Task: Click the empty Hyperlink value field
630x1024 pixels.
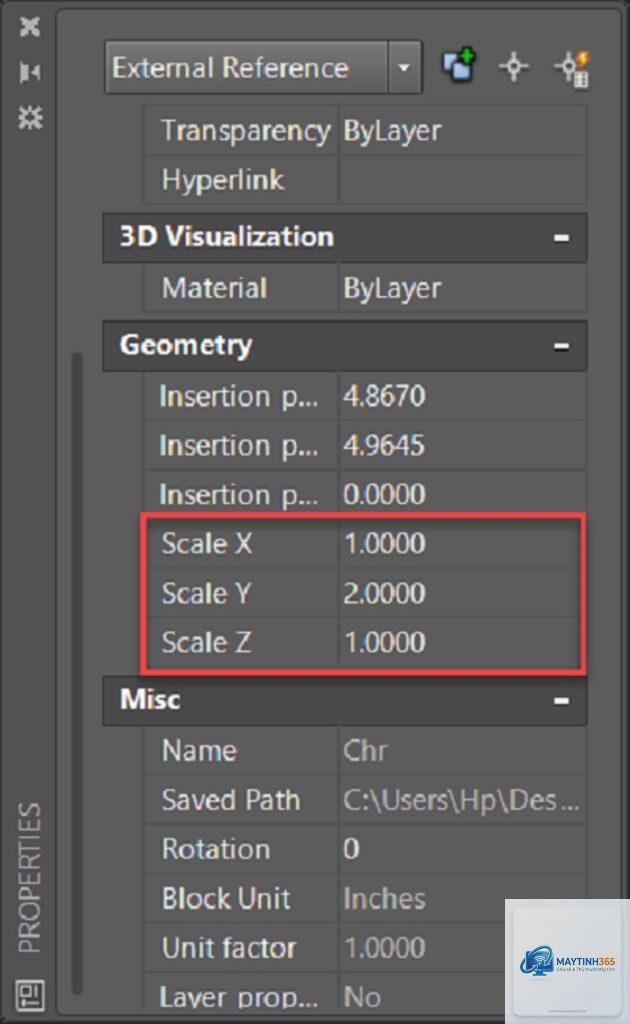Action: 463,180
